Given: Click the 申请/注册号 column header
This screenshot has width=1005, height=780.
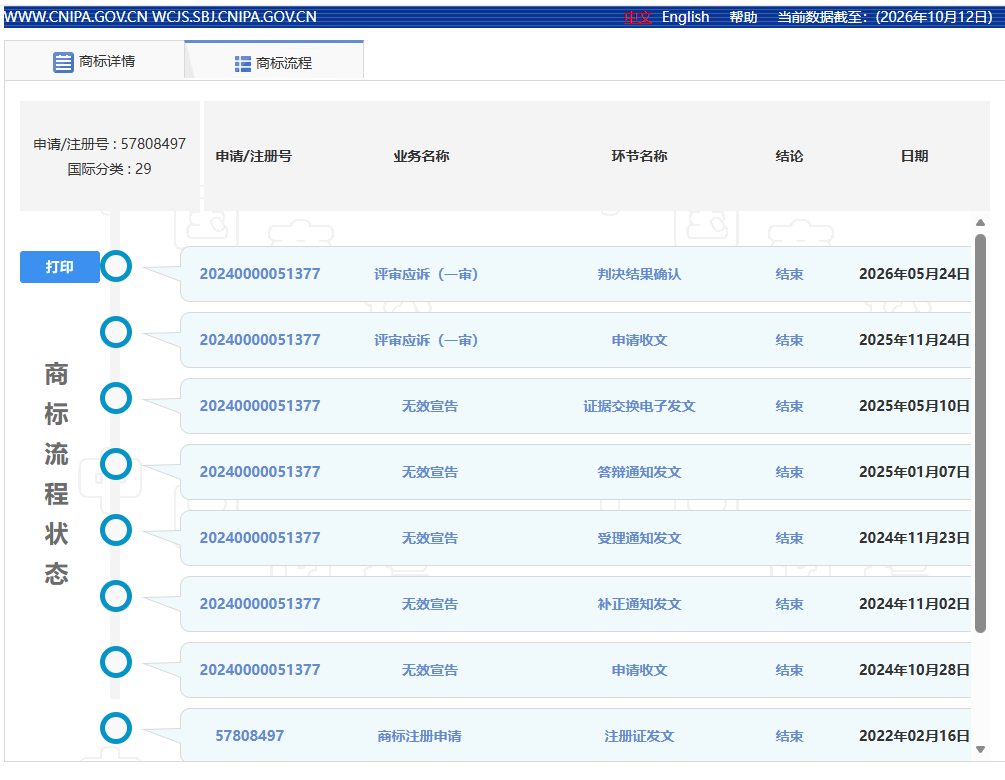Looking at the screenshot, I should click(254, 156).
